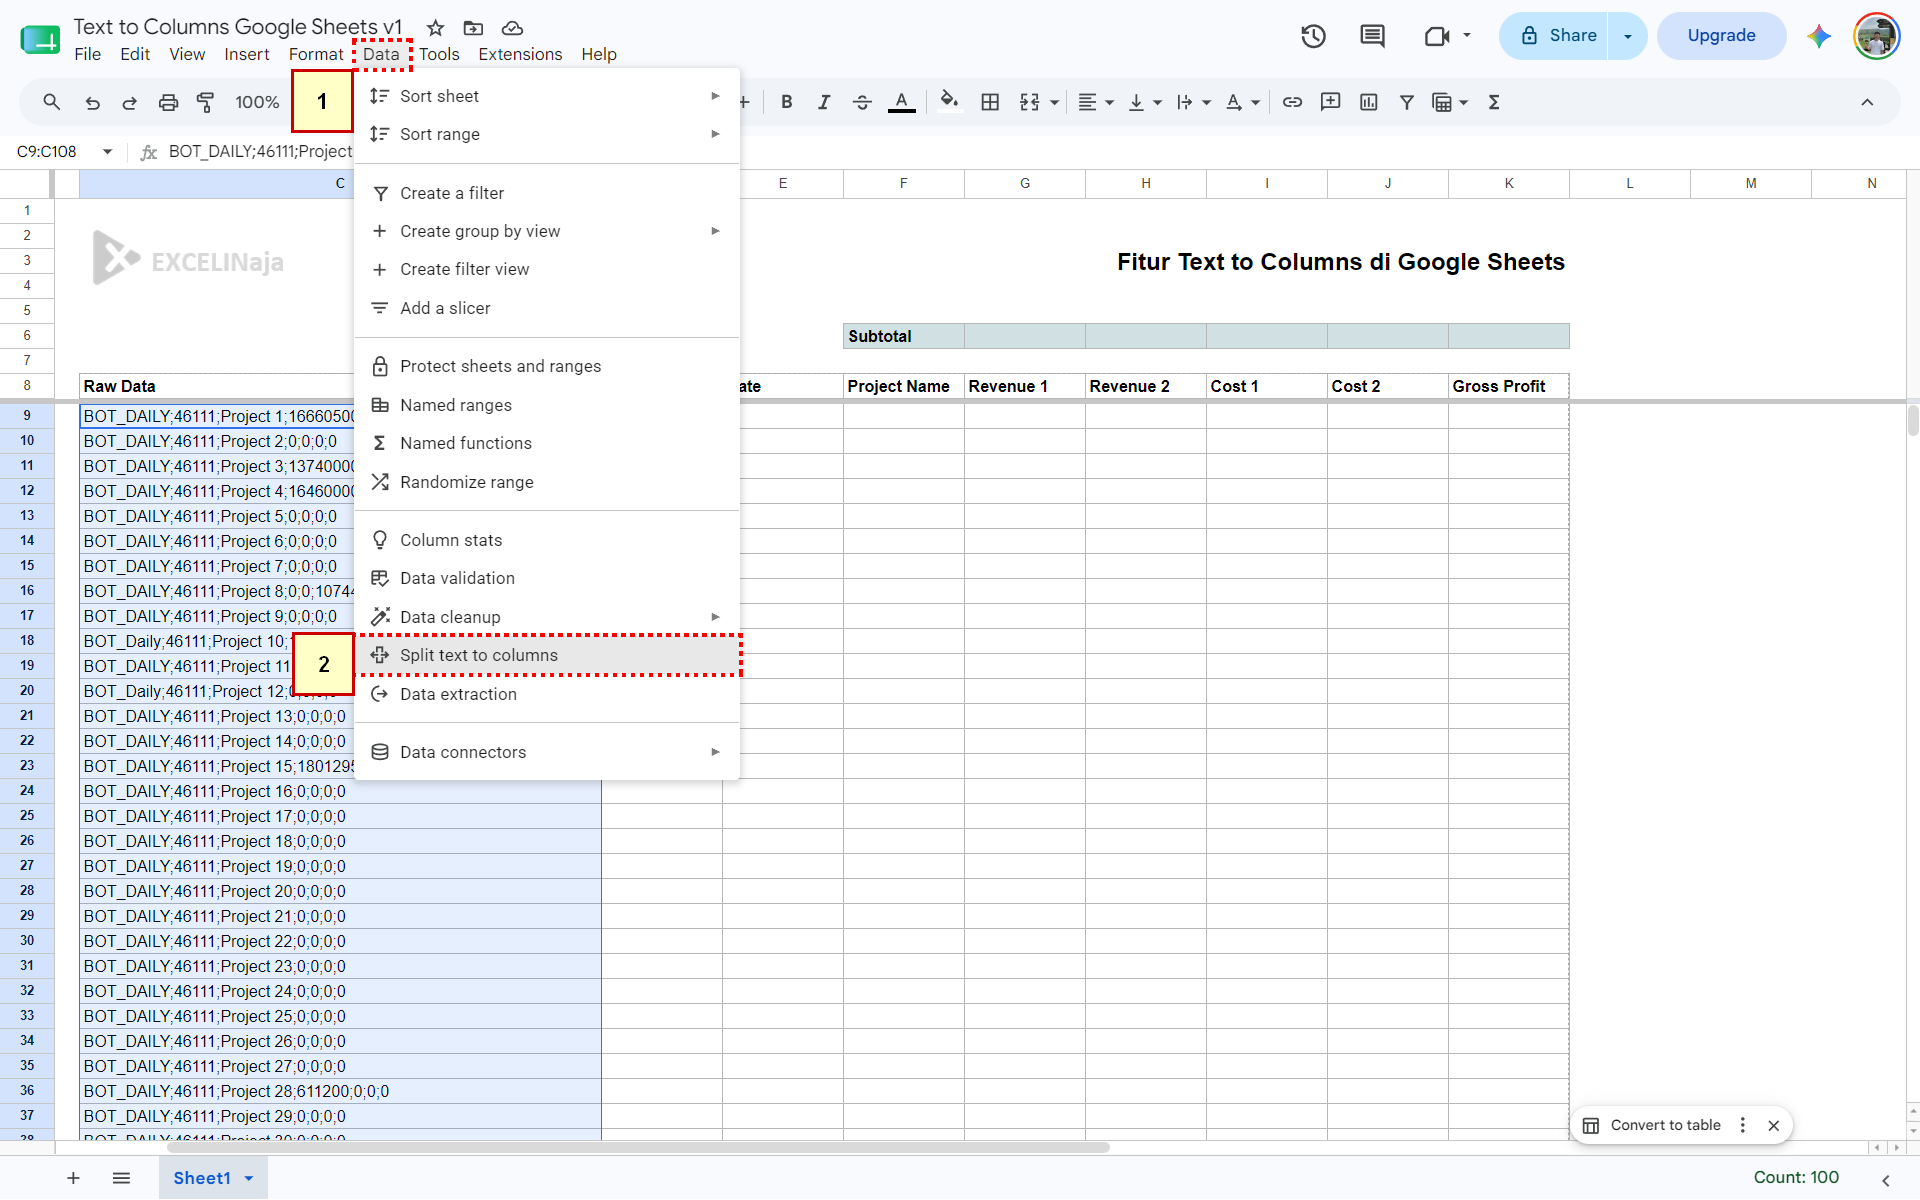Click the Merge cells icon
This screenshot has height=1200, width=1920.
coord(1029,102)
